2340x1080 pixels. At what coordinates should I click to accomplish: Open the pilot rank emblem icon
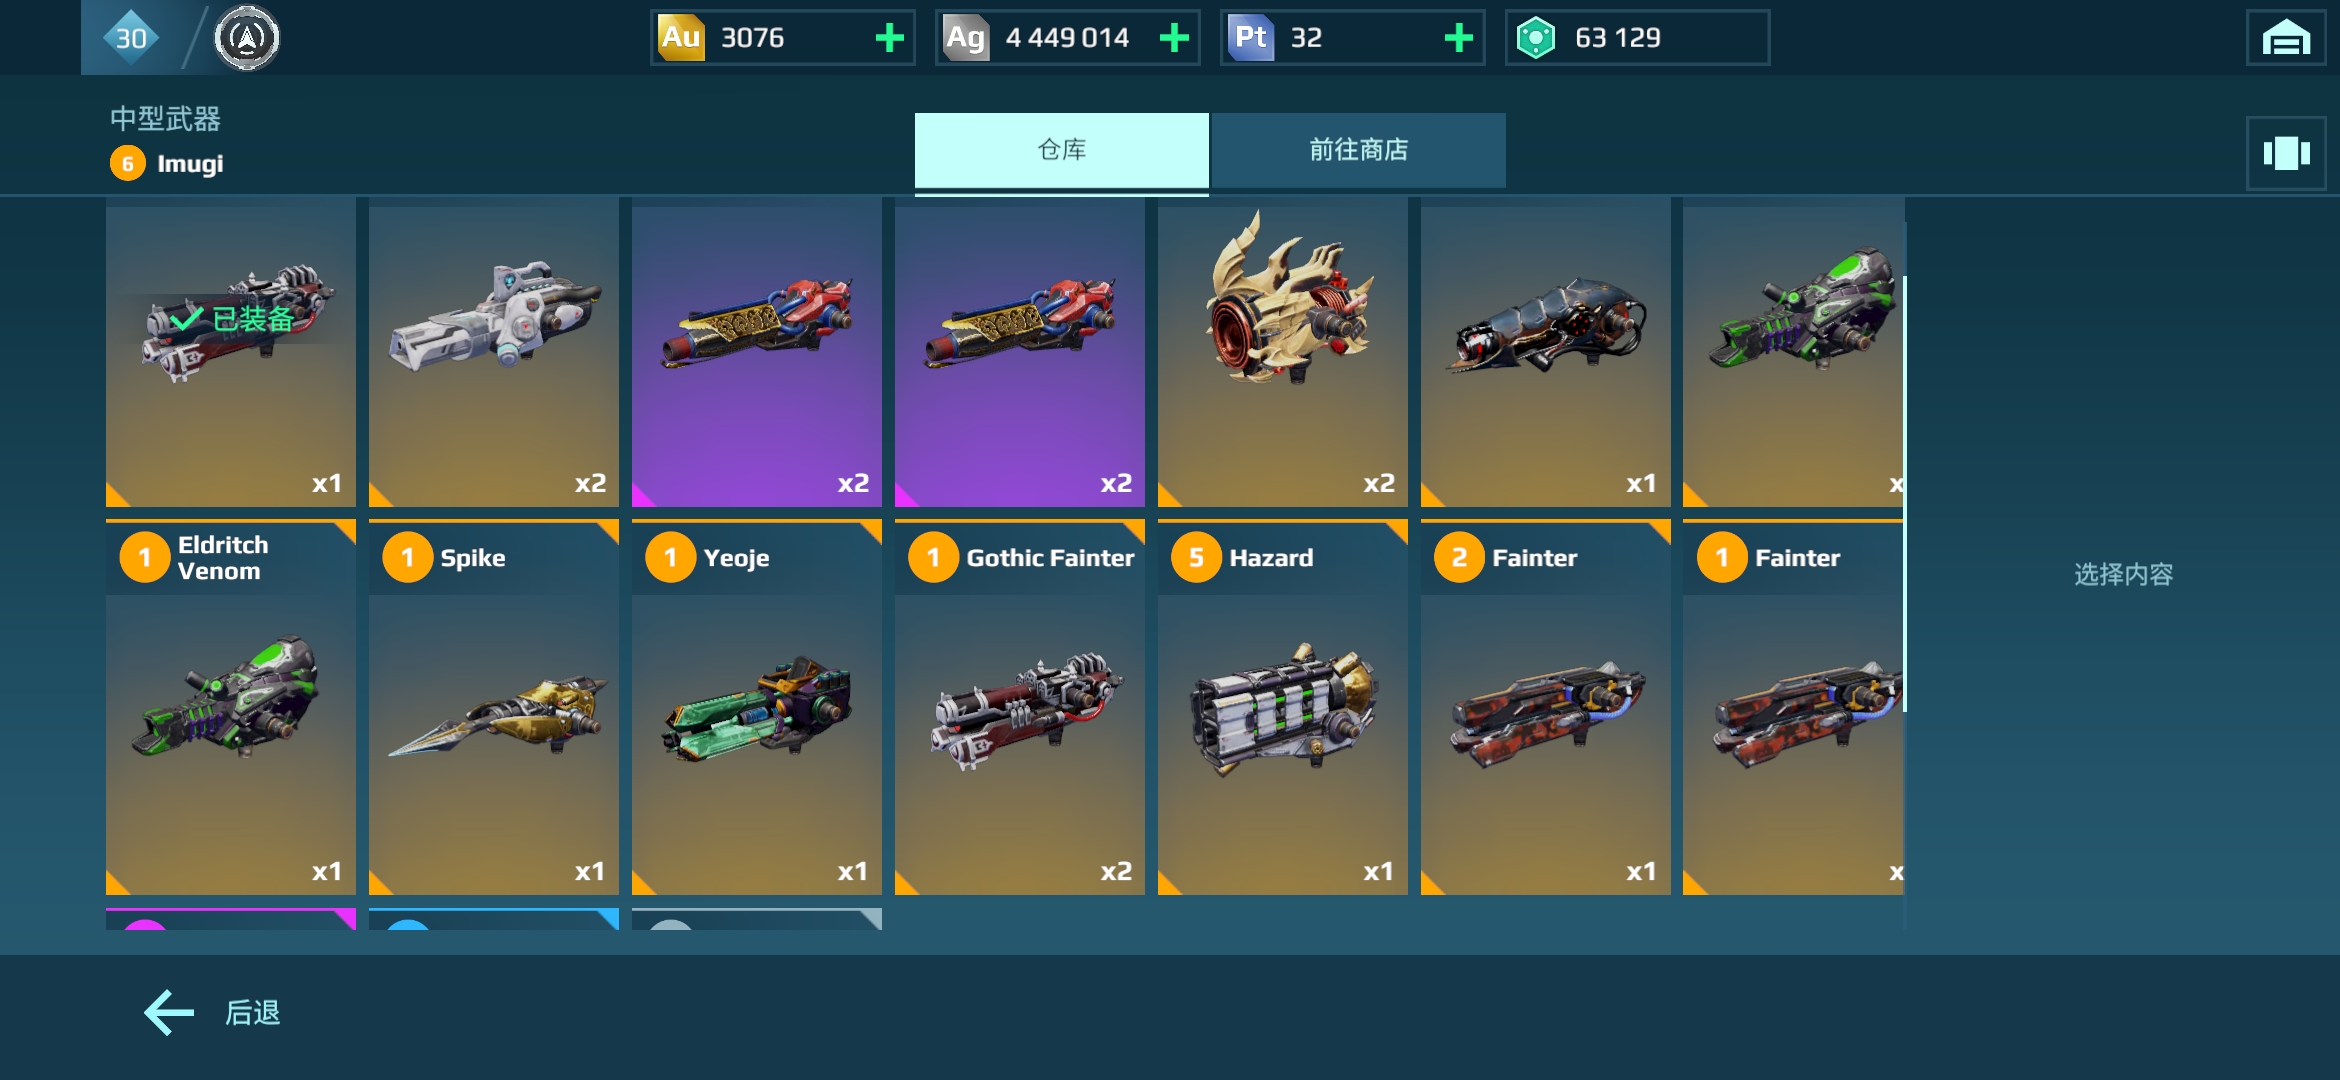247,38
